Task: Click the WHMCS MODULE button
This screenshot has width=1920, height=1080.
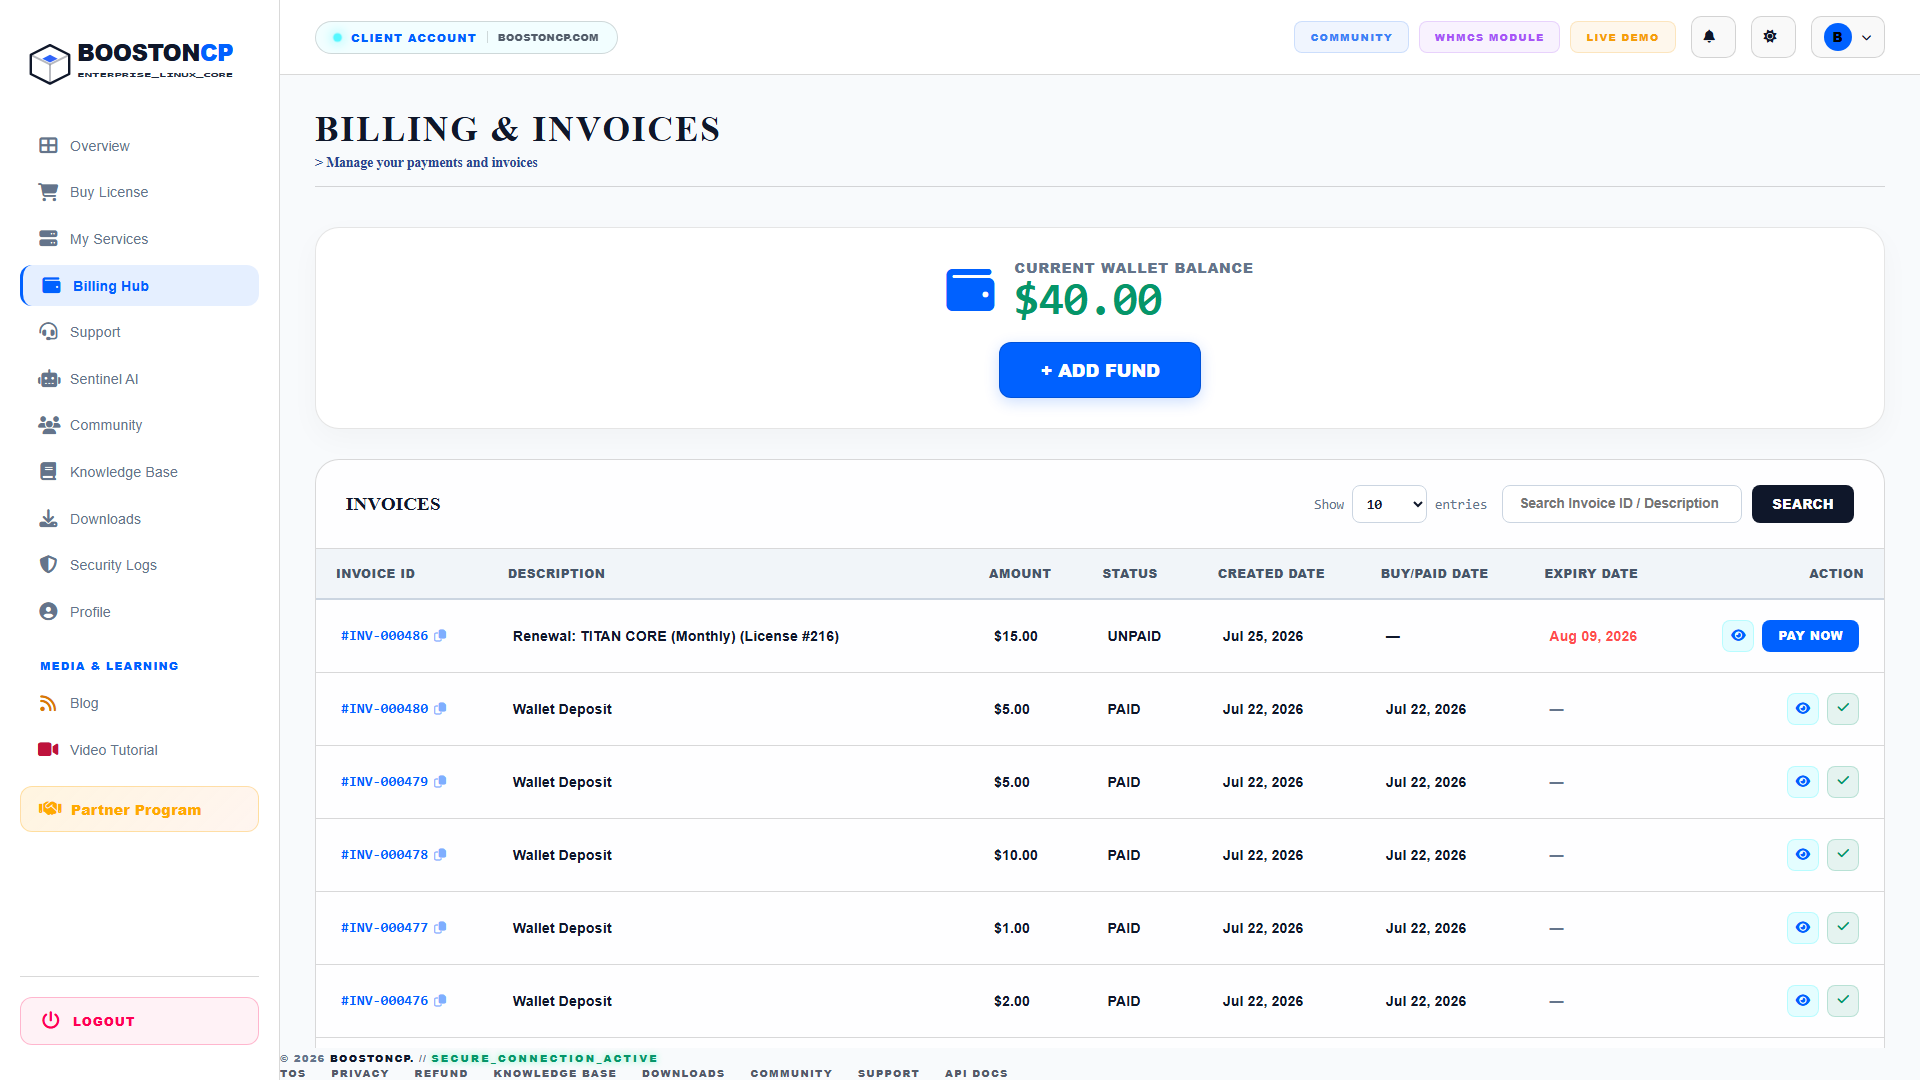Action: point(1489,37)
